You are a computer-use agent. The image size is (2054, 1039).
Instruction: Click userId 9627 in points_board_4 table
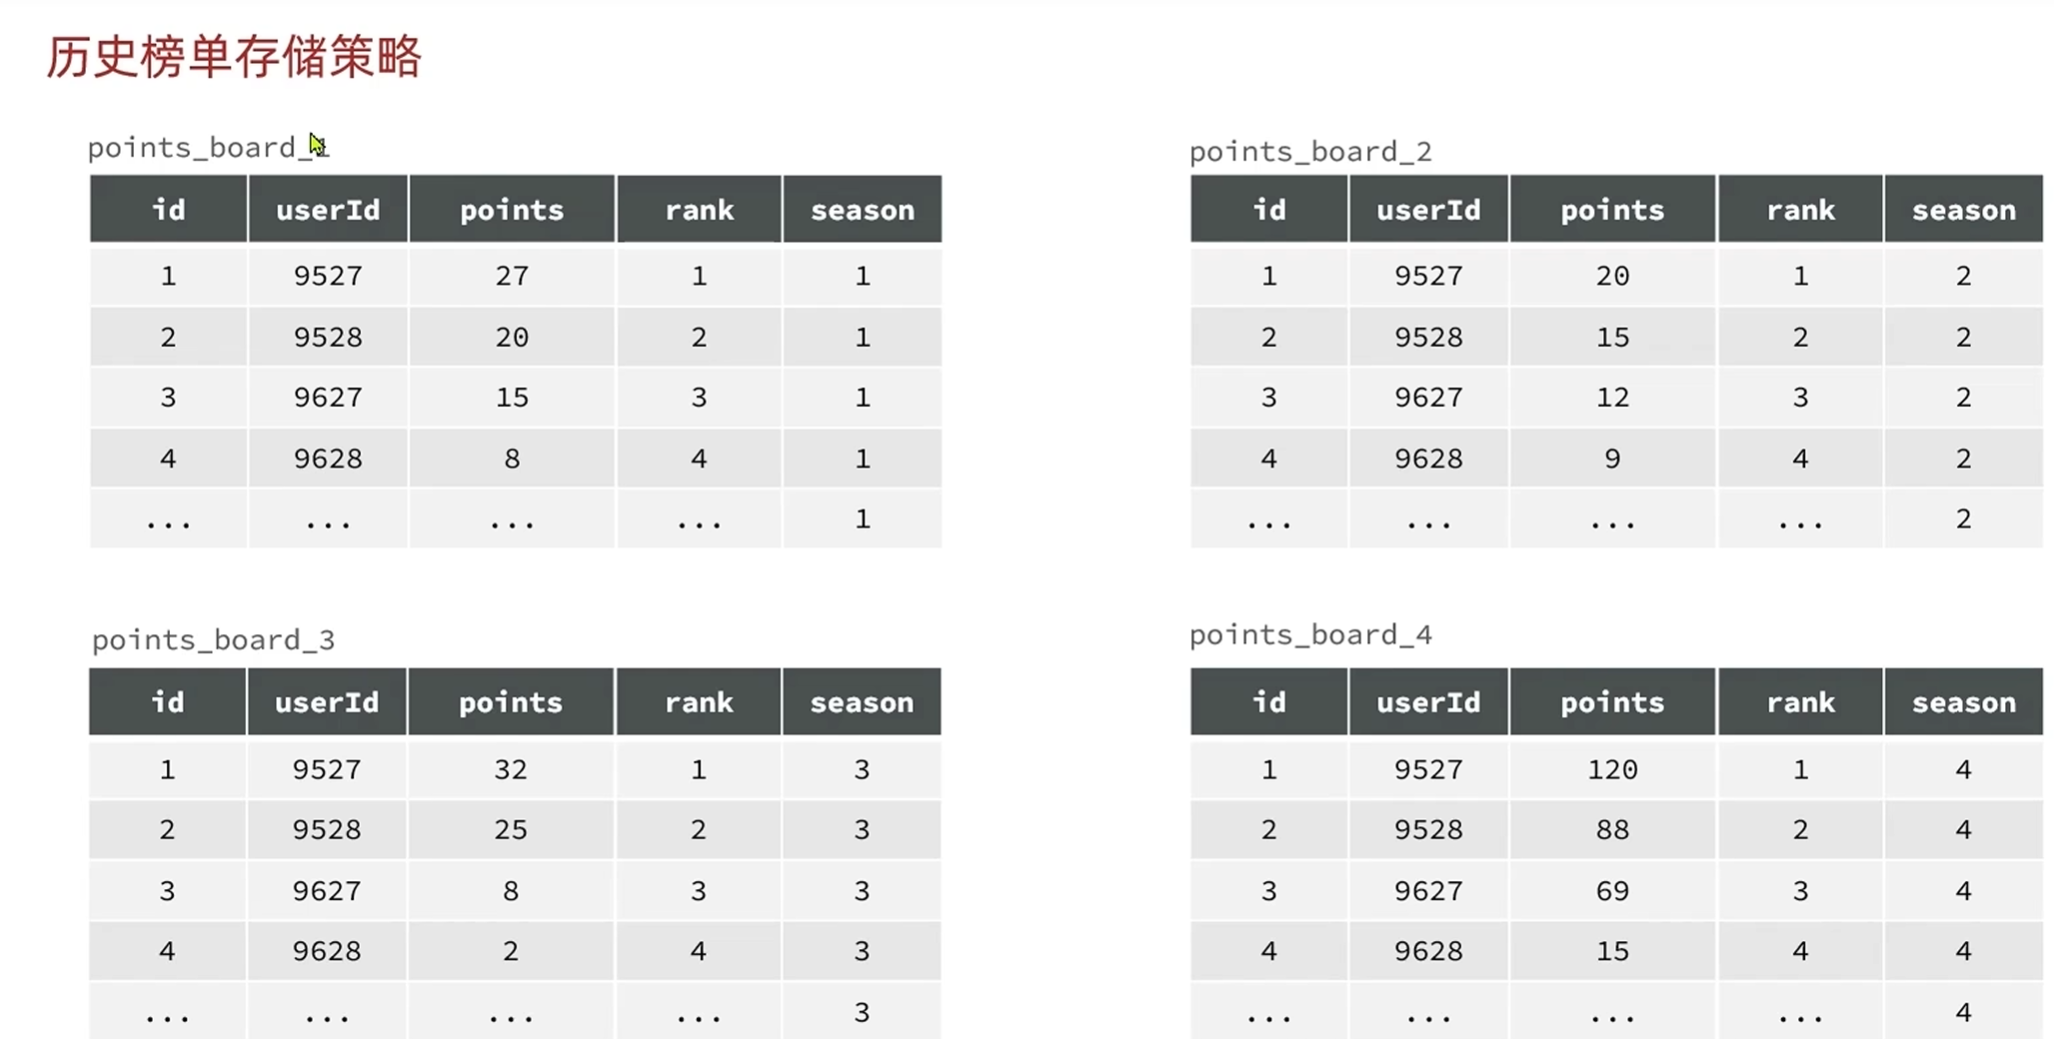coord(1428,891)
